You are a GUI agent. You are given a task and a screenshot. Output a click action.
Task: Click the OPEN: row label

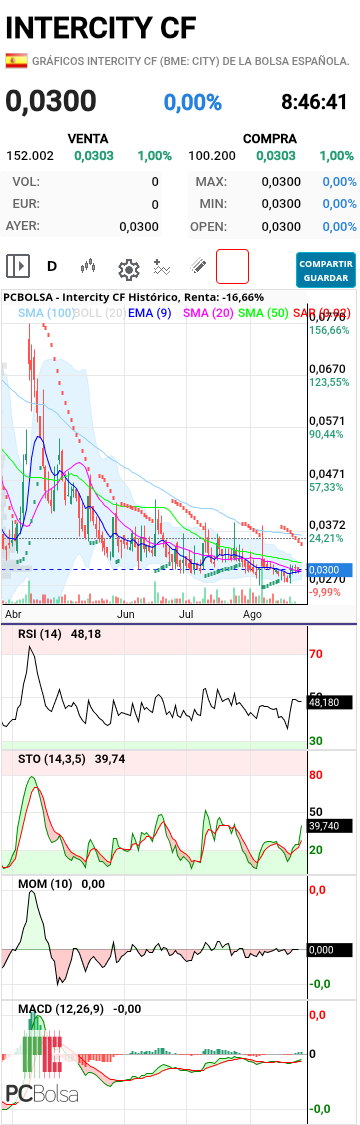[209, 227]
